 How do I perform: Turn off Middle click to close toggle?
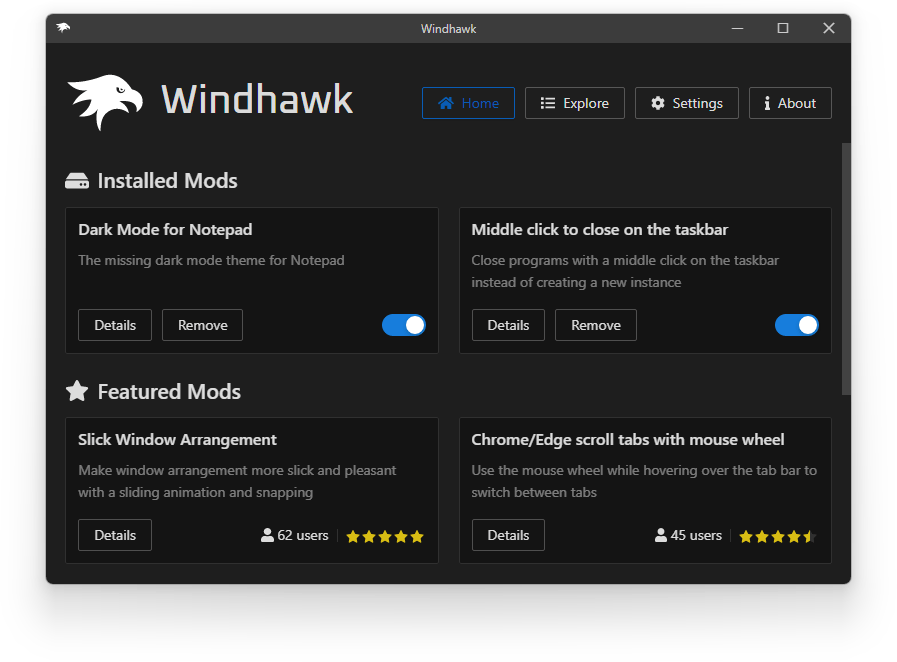pos(797,325)
